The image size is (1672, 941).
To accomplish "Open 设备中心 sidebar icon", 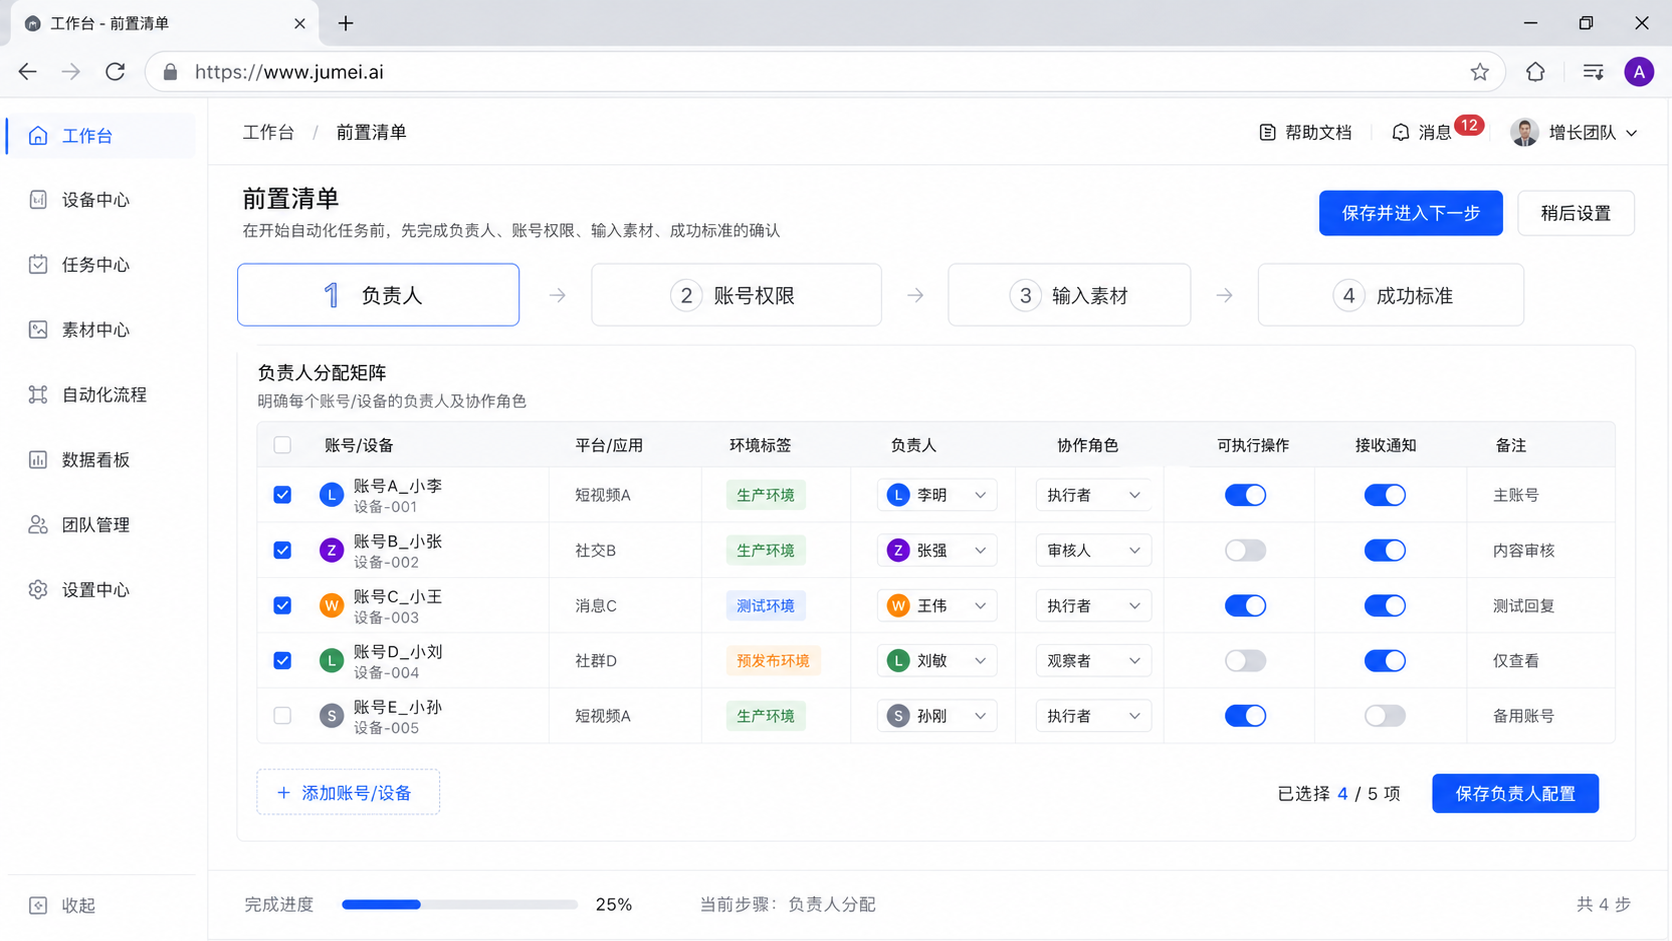I will click(38, 200).
